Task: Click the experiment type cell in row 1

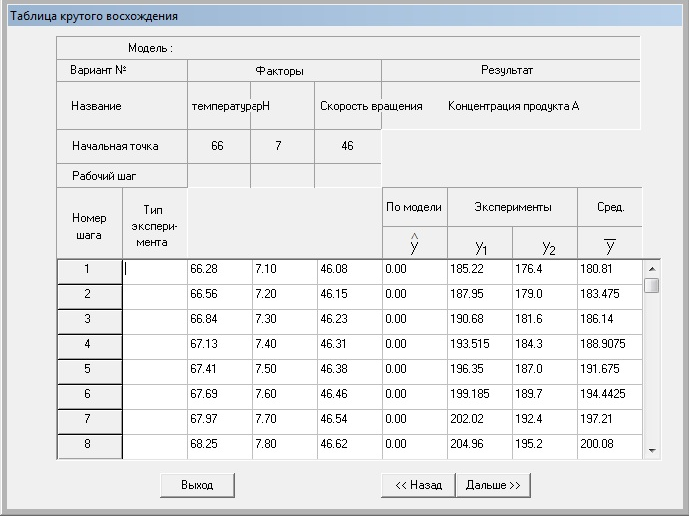Action: click(155, 272)
